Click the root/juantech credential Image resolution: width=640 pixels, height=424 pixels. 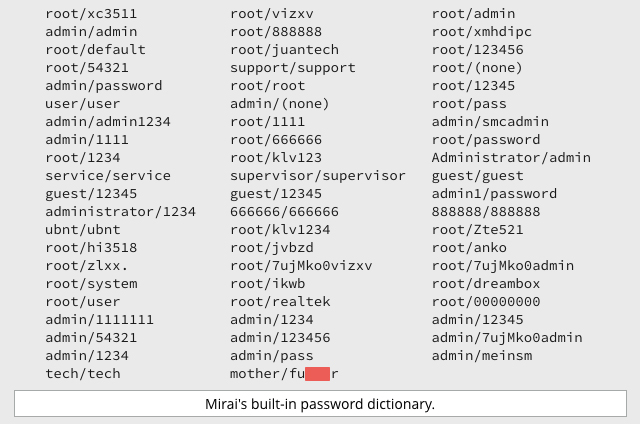point(284,50)
